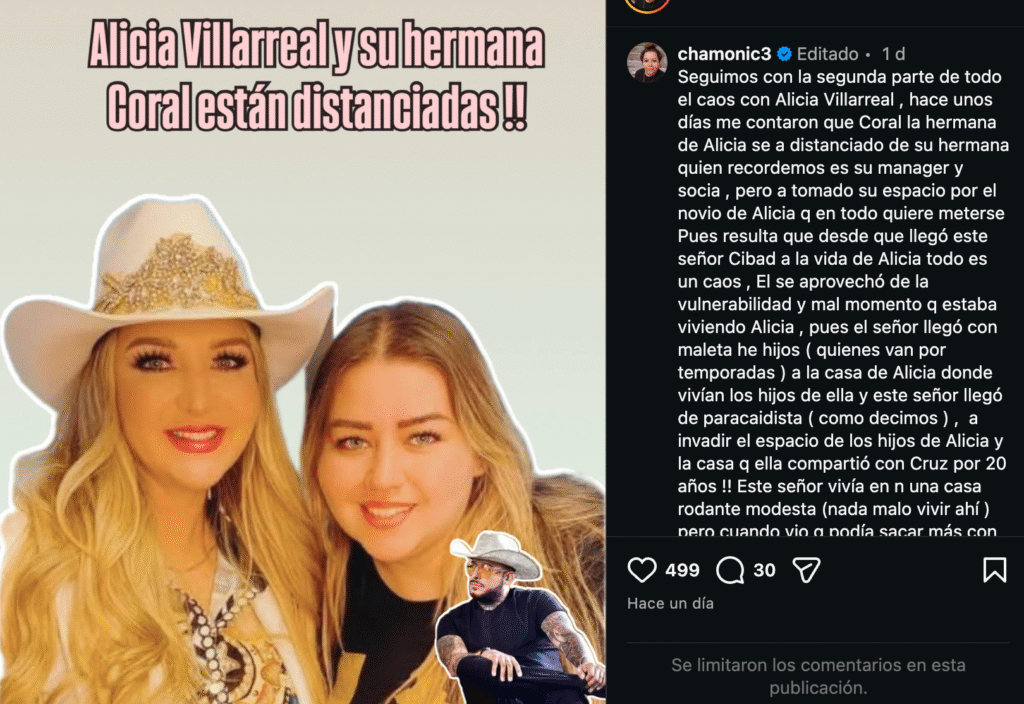The width and height of the screenshot is (1024, 704).
Task: Save post with bookmark icon
Action: pos(994,569)
